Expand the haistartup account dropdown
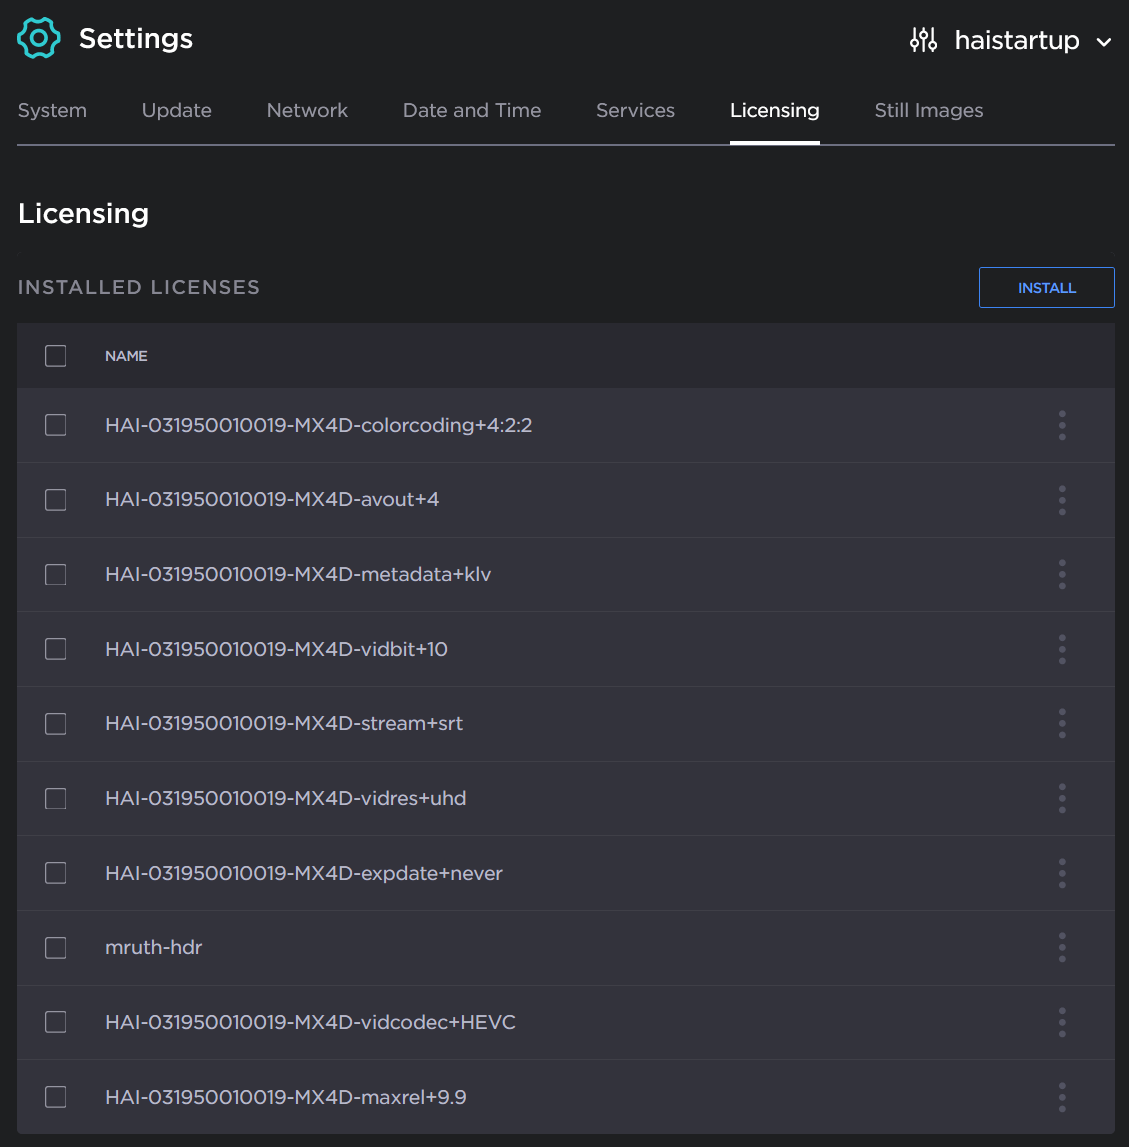 point(1104,42)
